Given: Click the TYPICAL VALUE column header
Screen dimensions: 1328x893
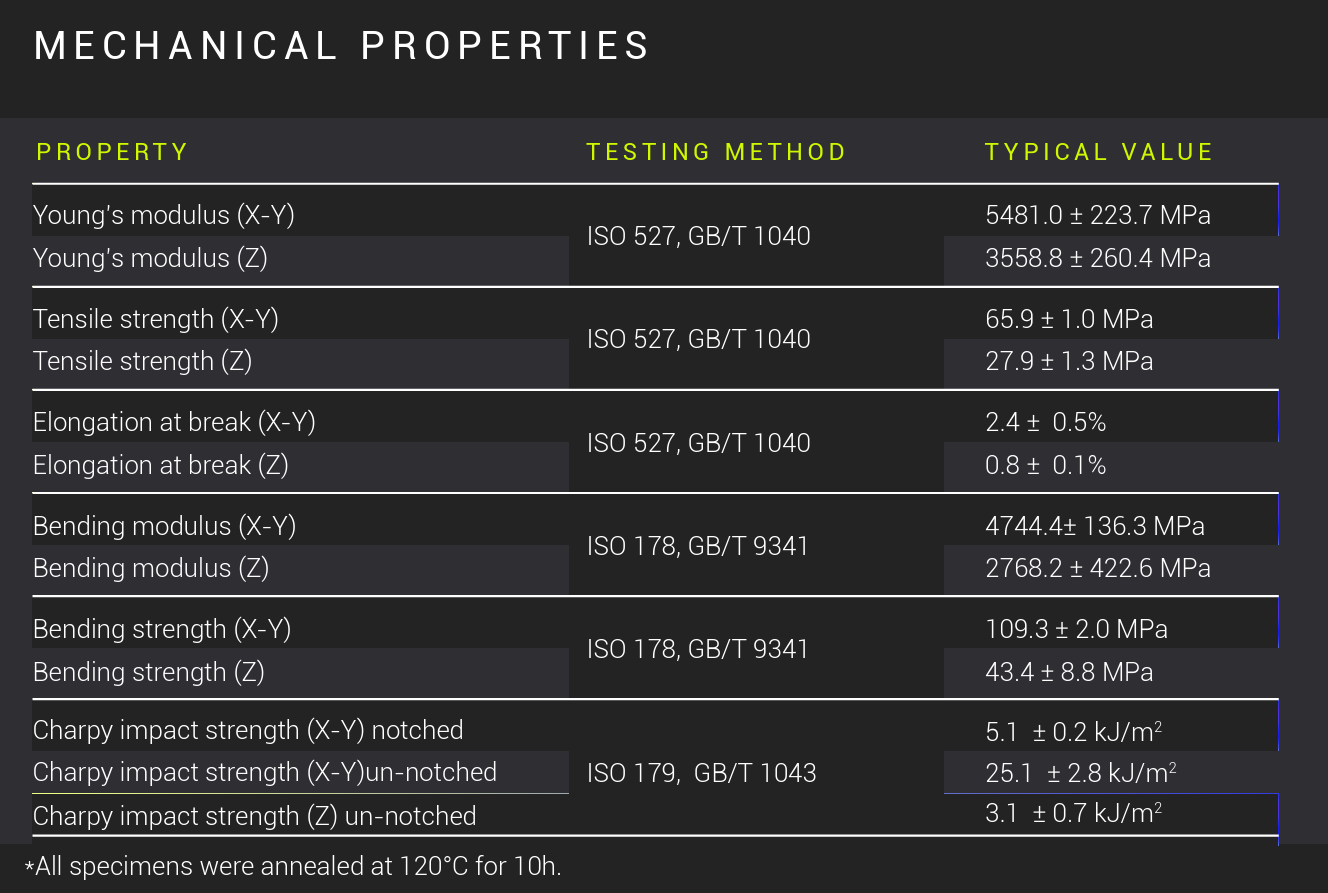Looking at the screenshot, I should point(1098,152).
